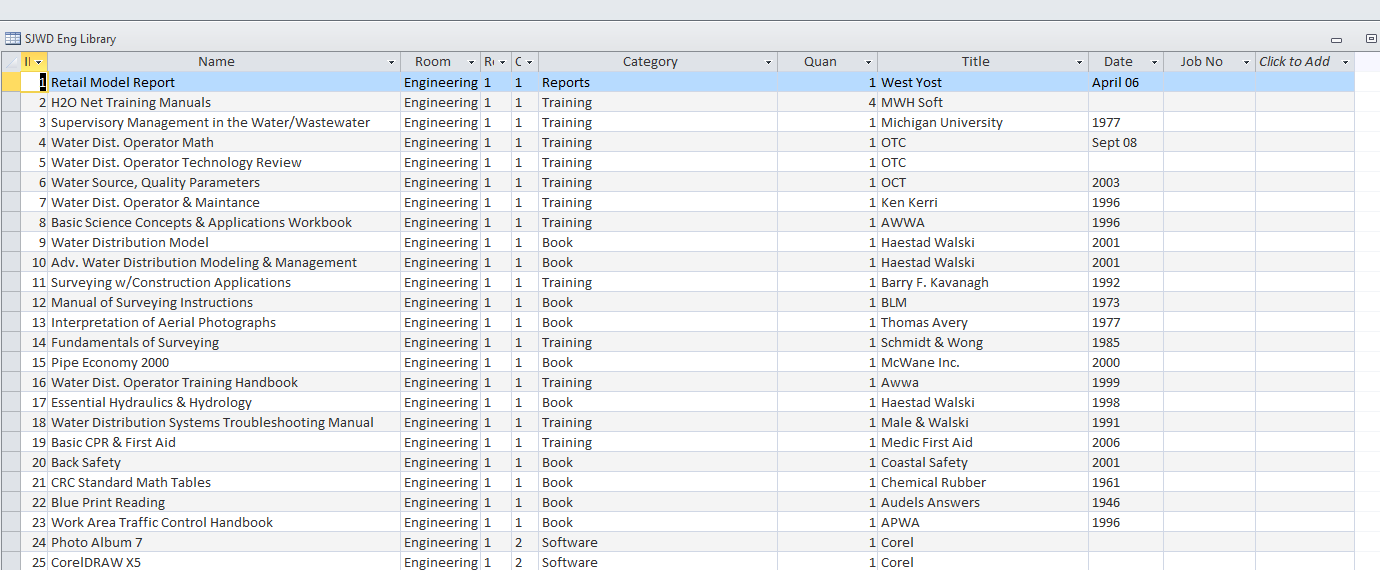
Task: Select the 'Photo Album 7' name cell
Action: 224,542
